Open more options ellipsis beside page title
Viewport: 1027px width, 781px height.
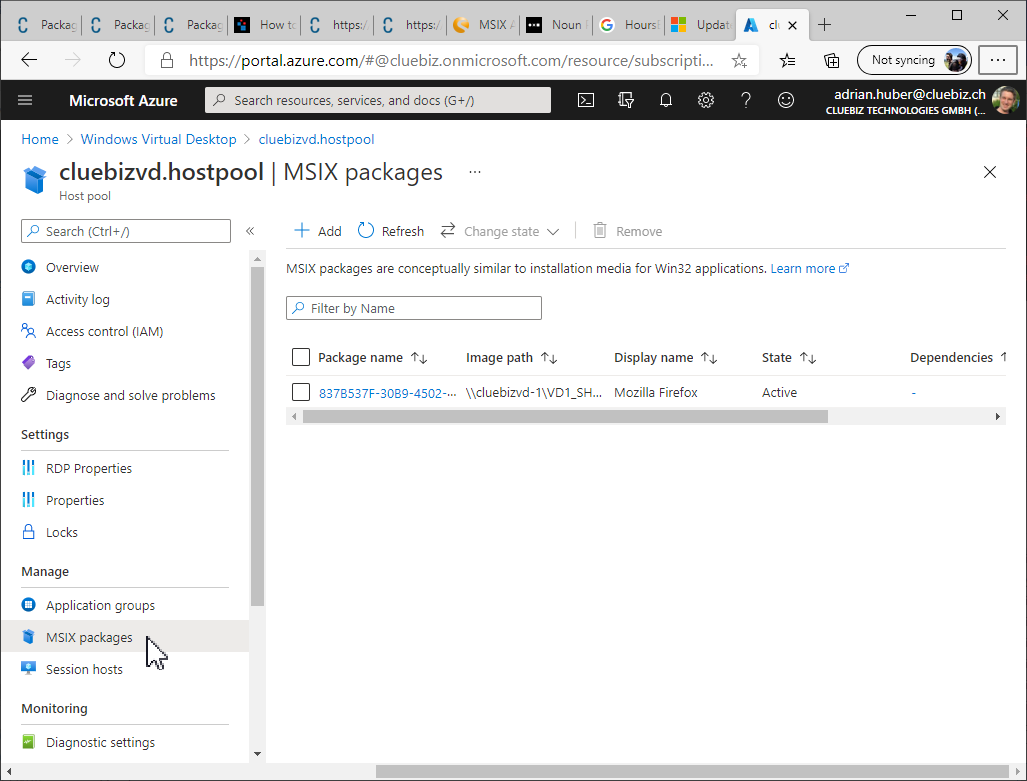point(475,172)
